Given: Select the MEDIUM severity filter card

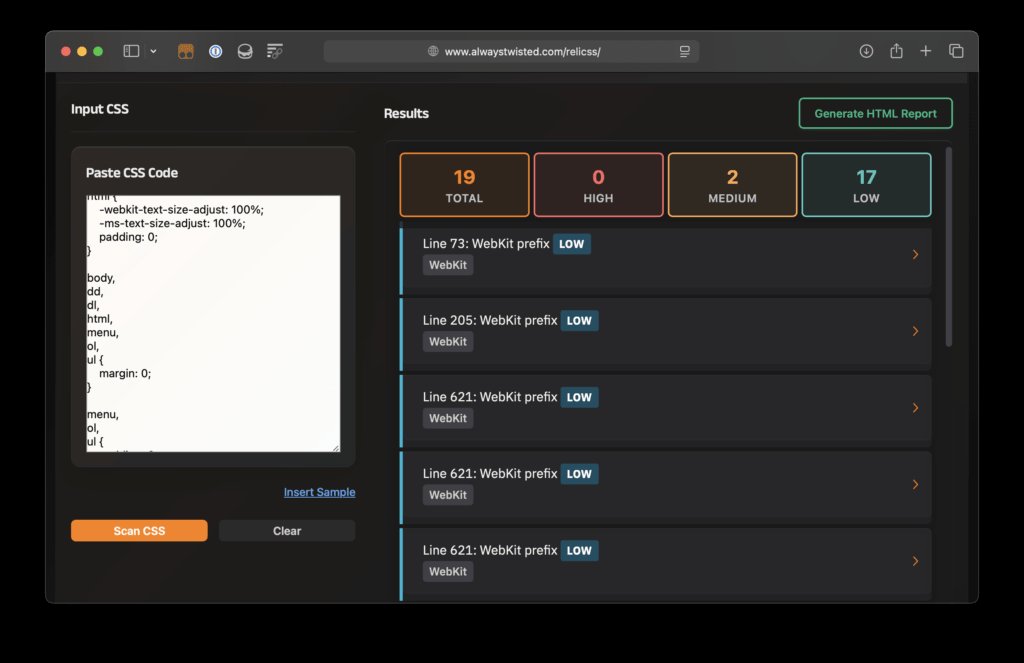Looking at the screenshot, I should pos(732,184).
